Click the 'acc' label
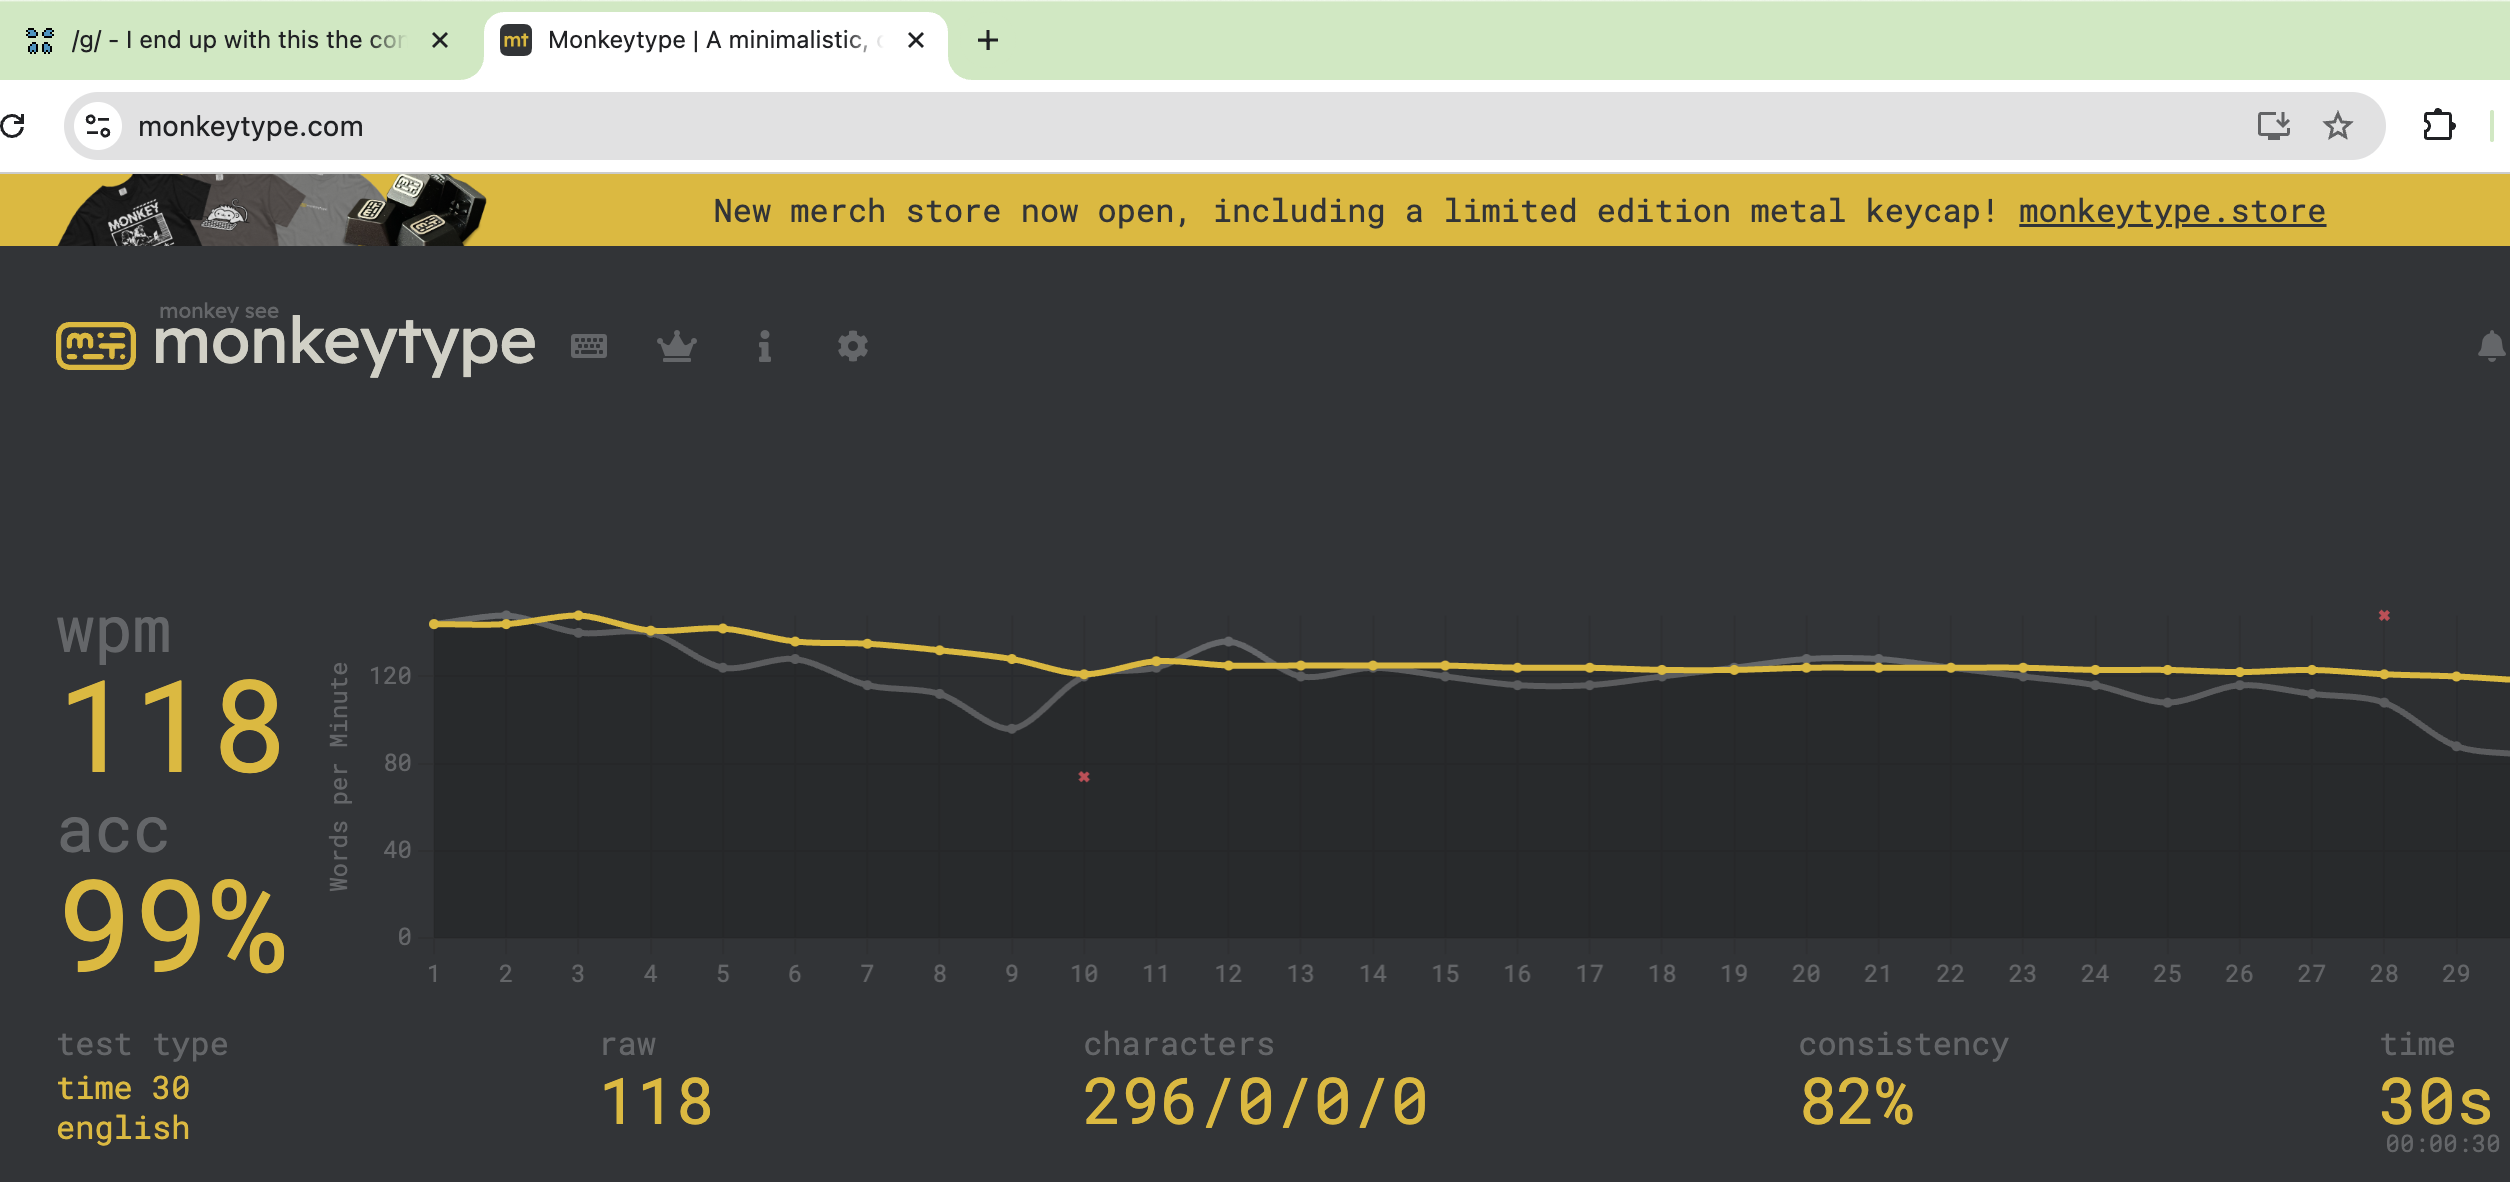The height and width of the screenshot is (1182, 2510). tap(114, 832)
